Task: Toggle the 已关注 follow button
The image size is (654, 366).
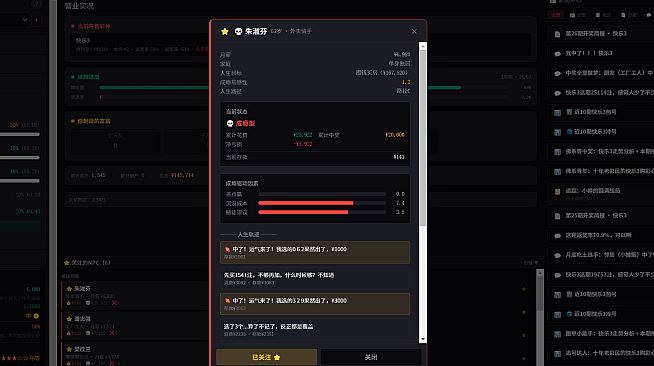Action: pos(266,357)
